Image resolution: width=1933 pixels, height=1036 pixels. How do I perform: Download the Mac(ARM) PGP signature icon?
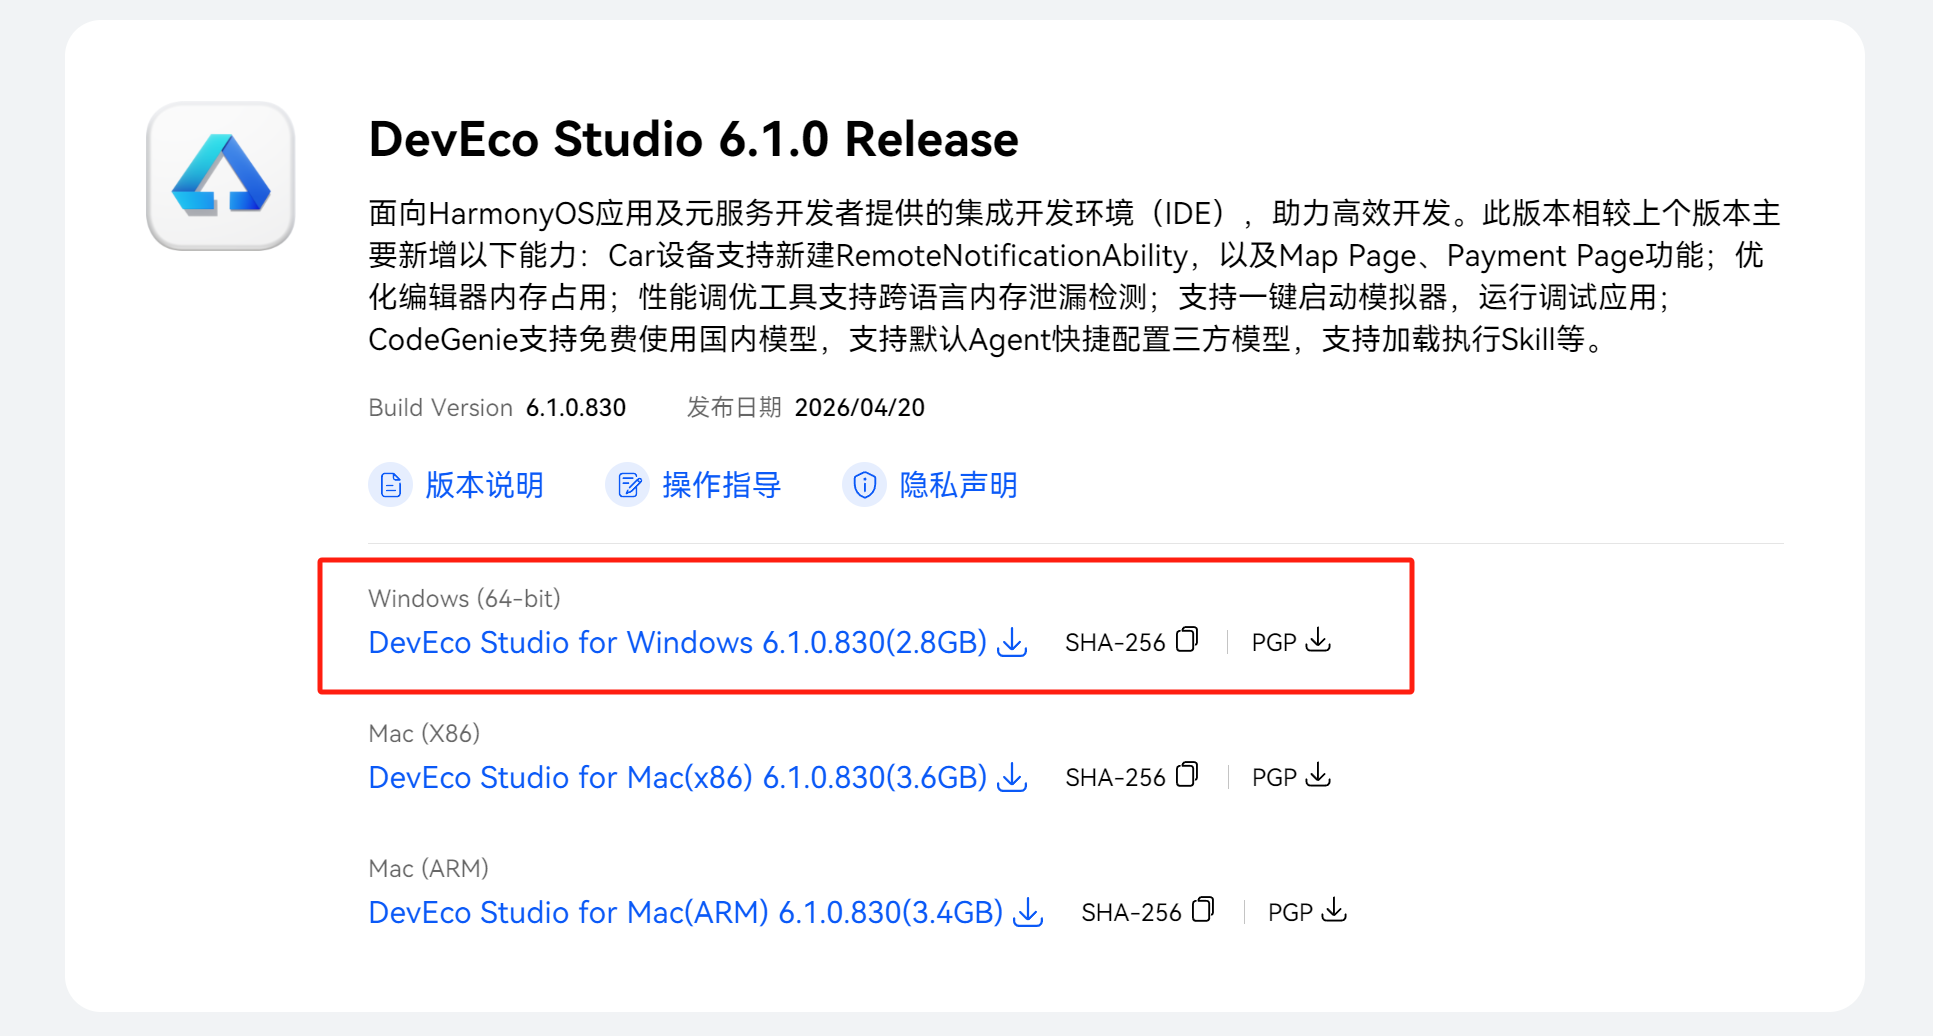click(1334, 910)
